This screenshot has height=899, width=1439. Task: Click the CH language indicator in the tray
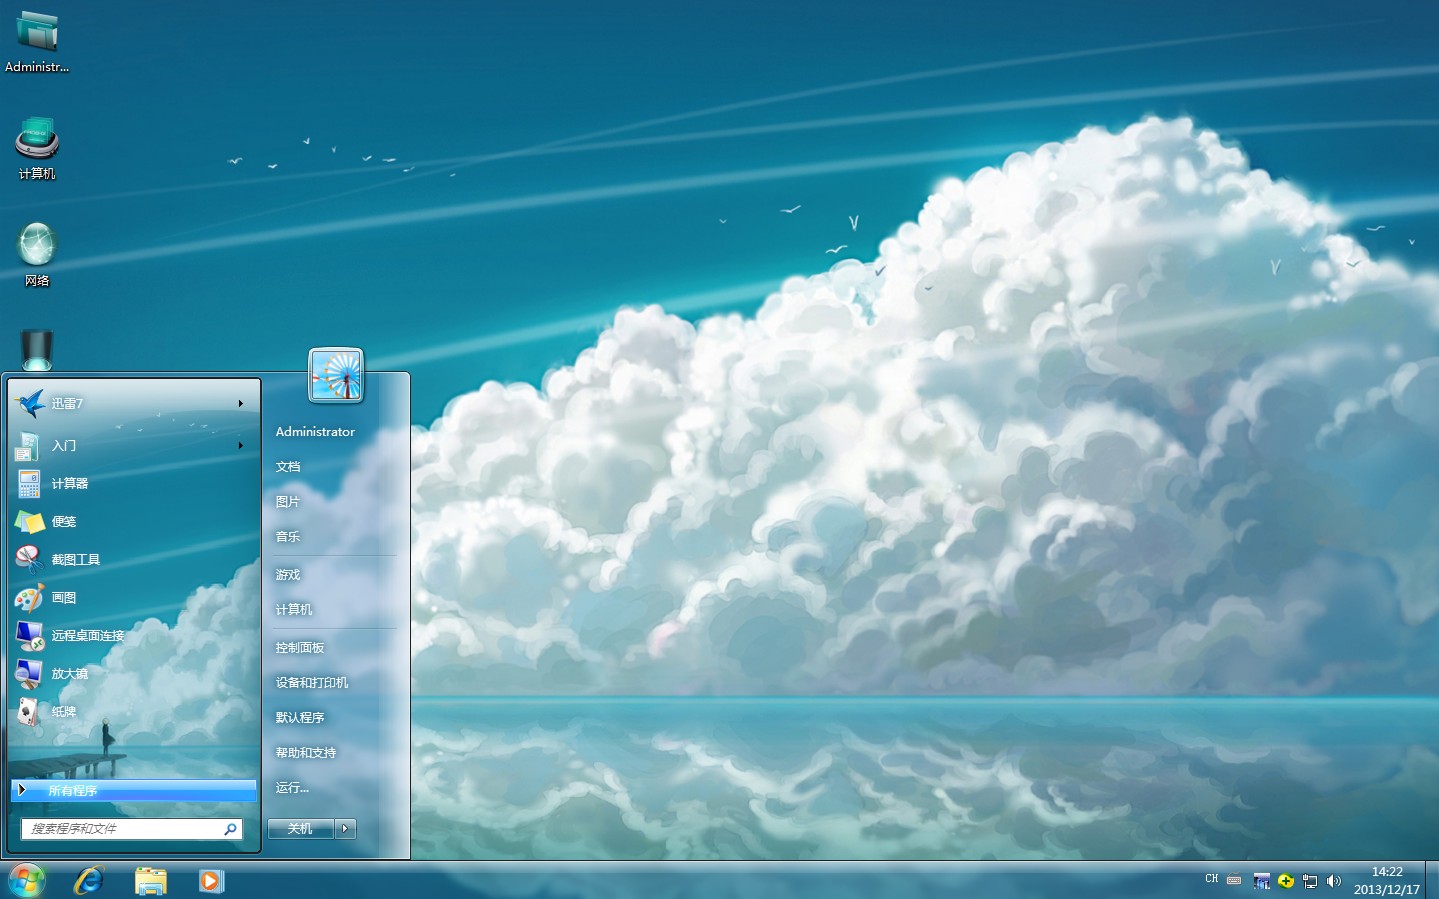1212,879
